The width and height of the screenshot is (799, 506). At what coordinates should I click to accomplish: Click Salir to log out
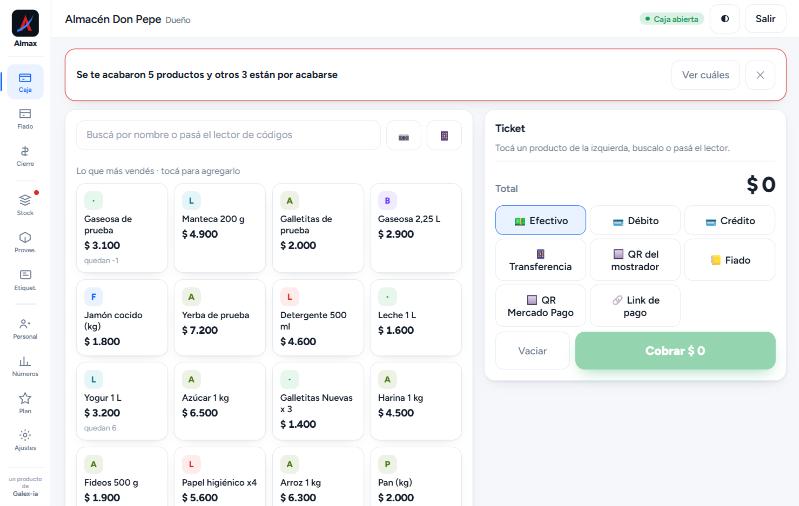(765, 19)
